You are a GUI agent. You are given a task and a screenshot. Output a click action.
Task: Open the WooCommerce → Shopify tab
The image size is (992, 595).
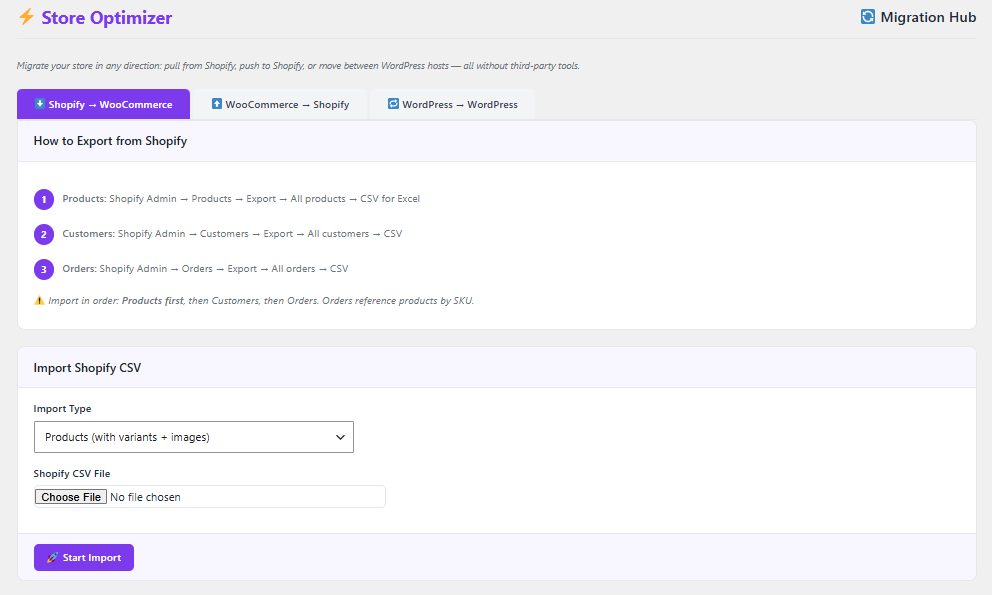coord(280,104)
